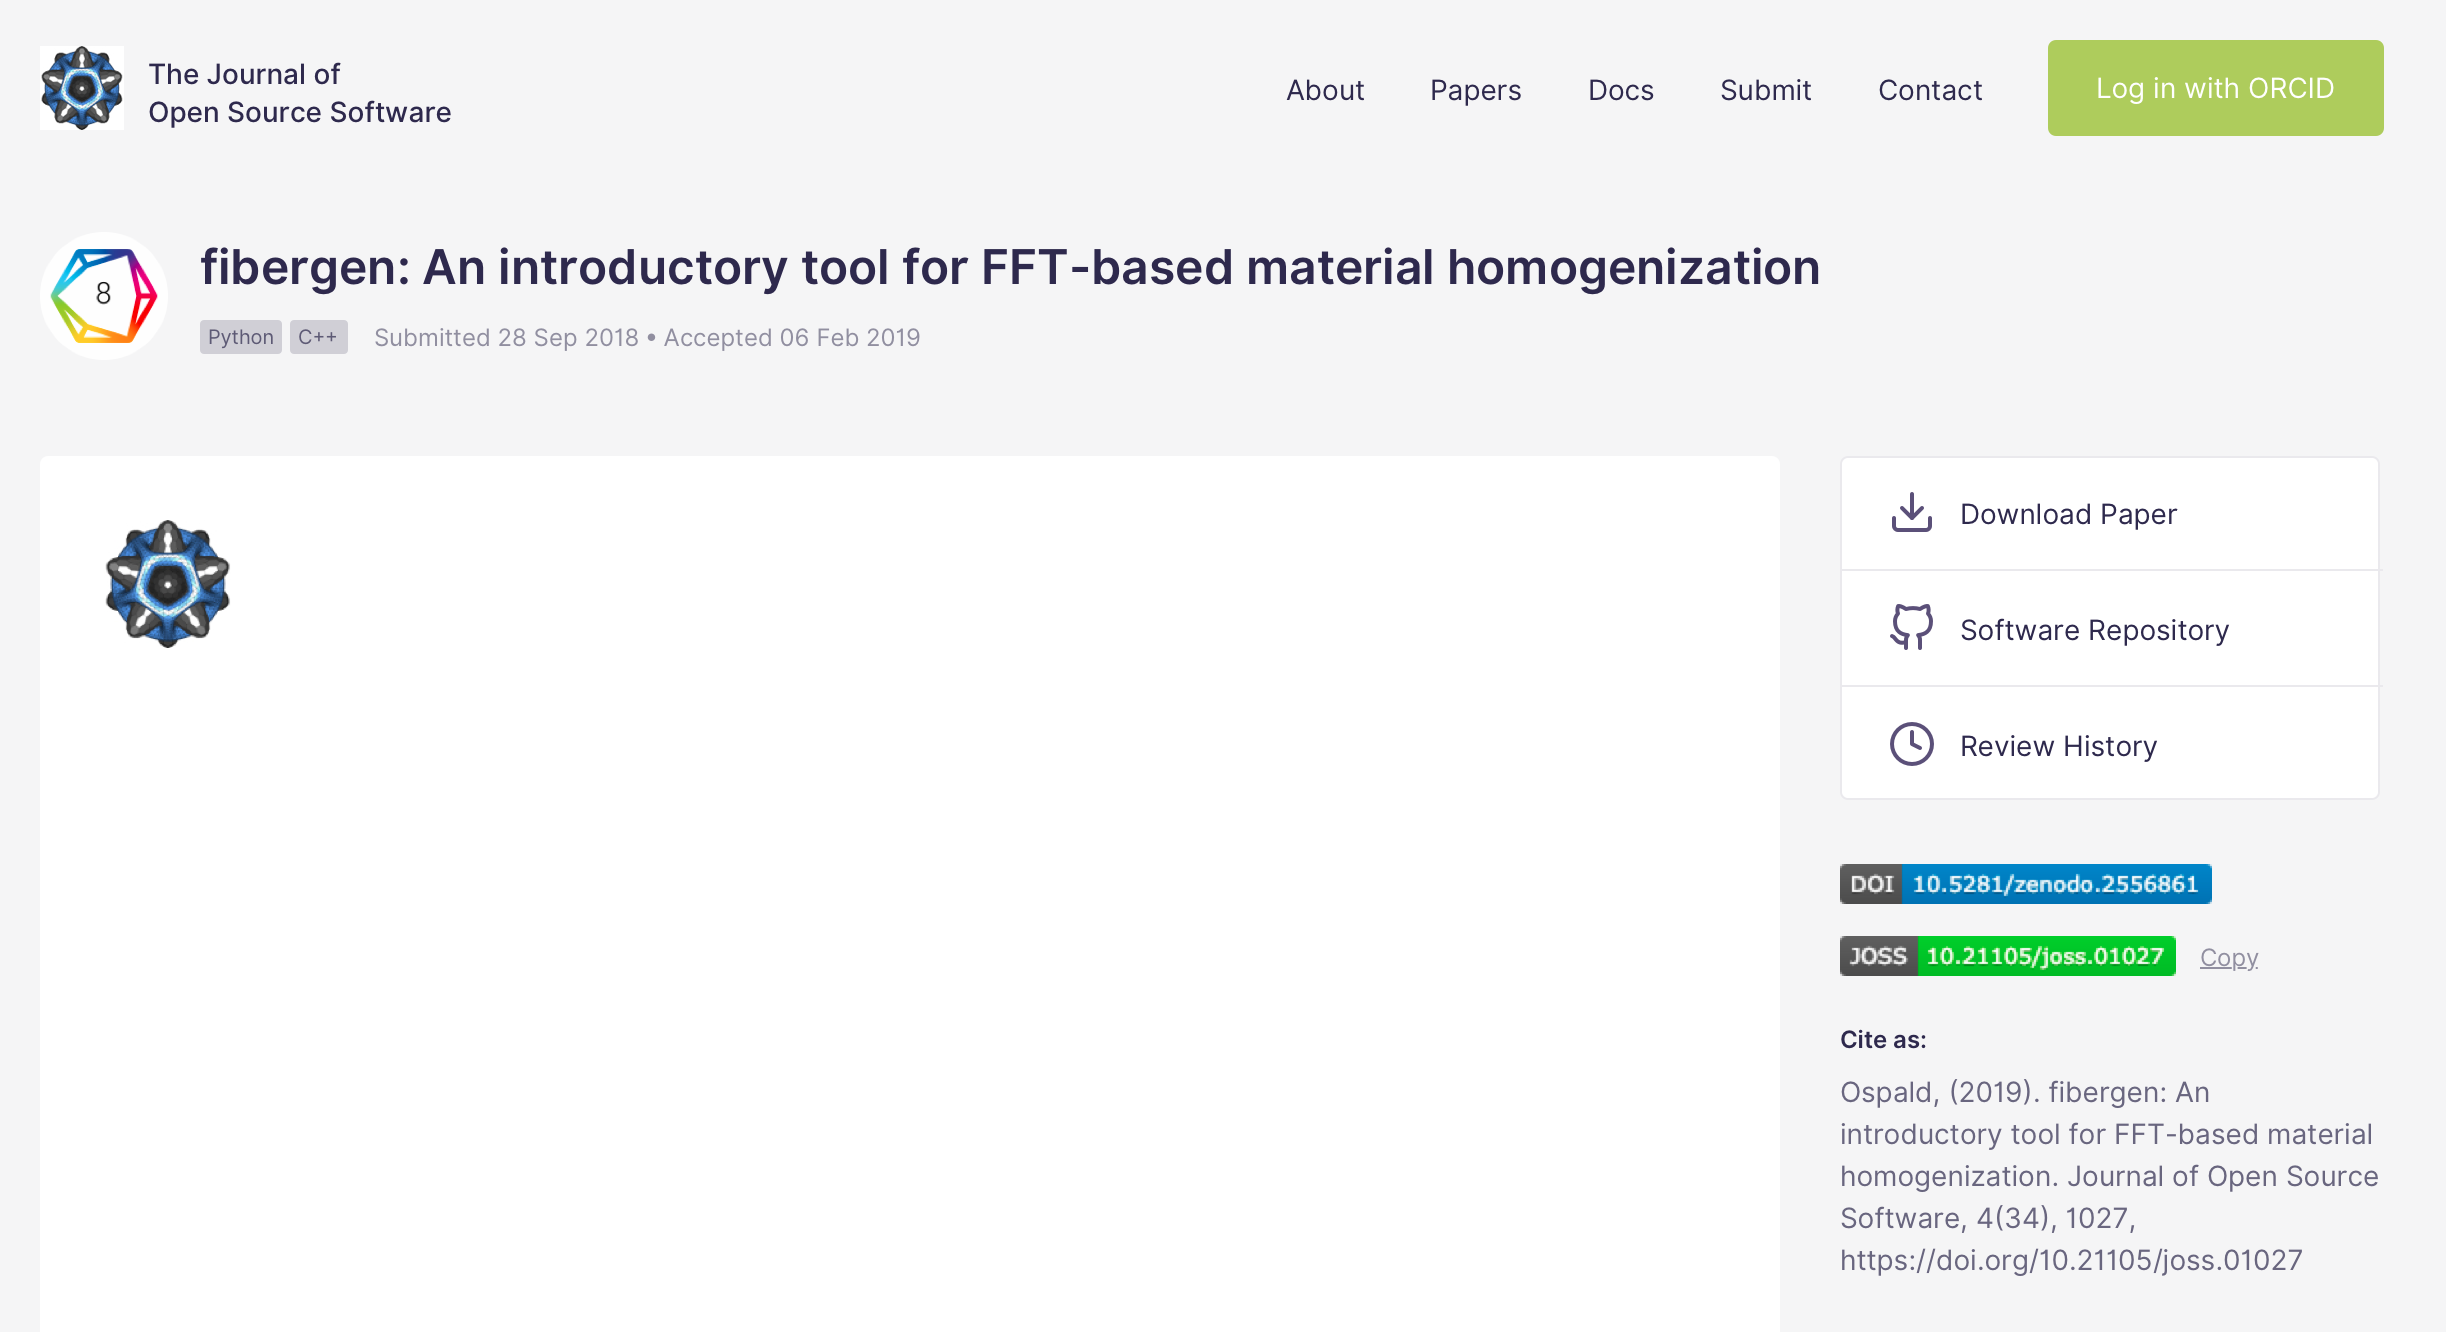Viewport: 2446px width, 1332px height.
Task: Copy the JOSS badge markdown
Action: (2229, 958)
